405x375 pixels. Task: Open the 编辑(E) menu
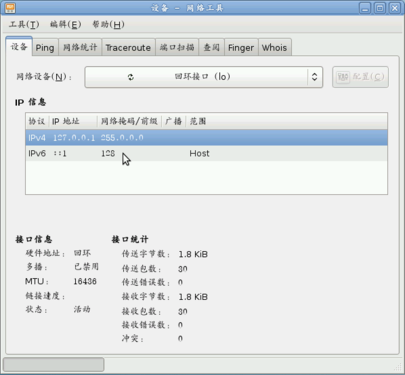click(66, 24)
